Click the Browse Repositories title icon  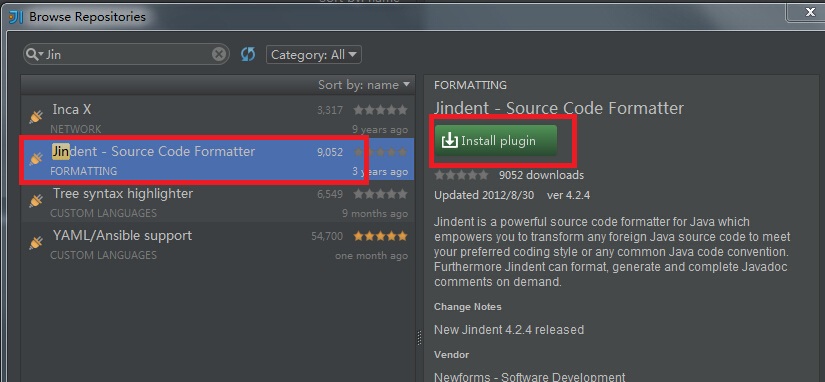[x=16, y=17]
